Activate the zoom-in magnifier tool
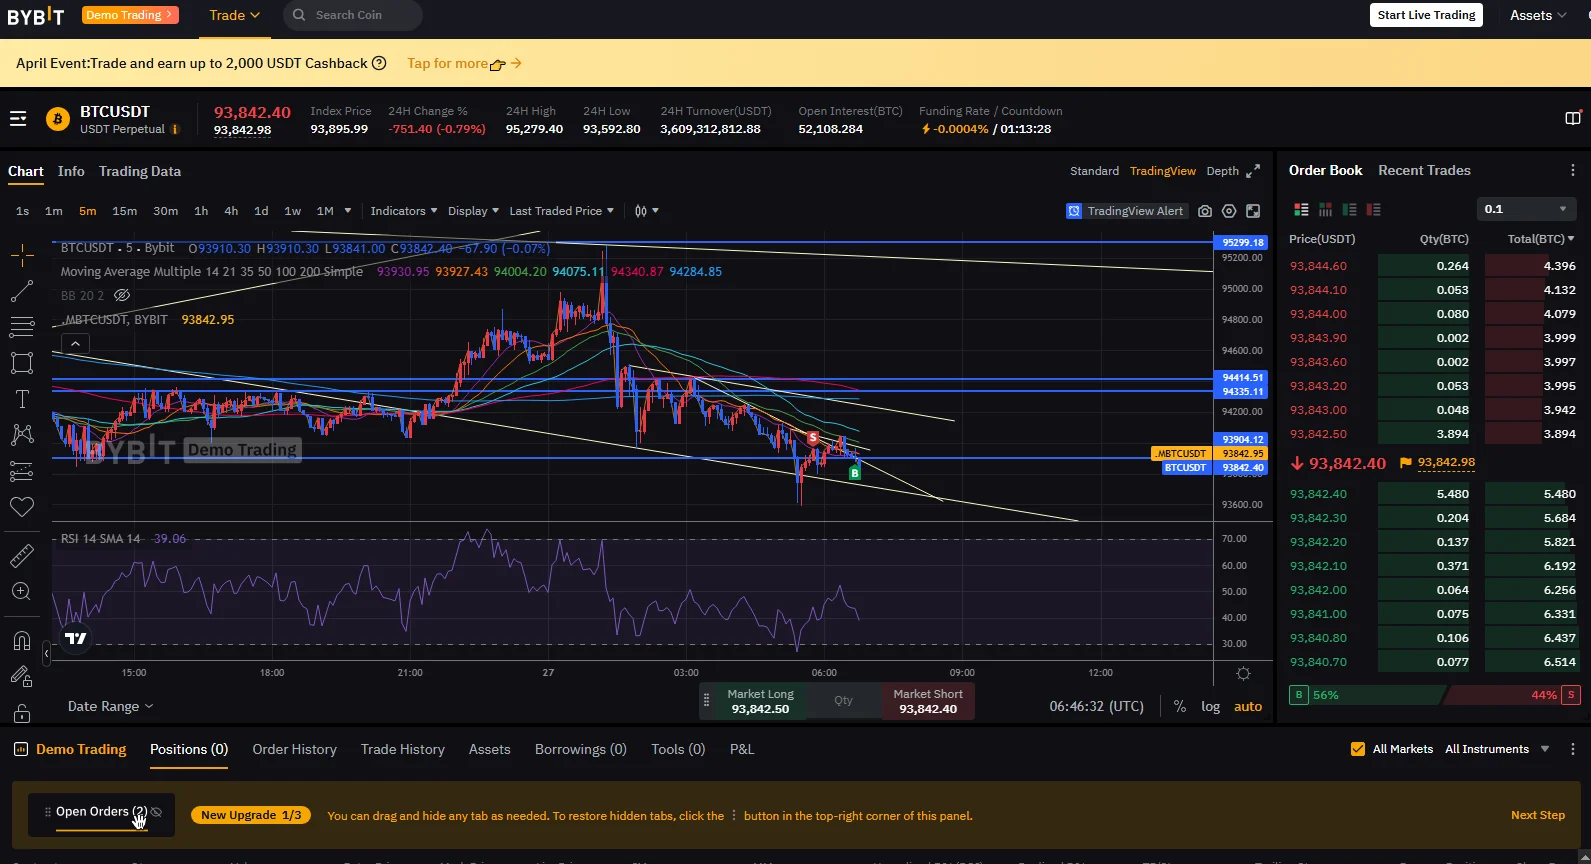 22,591
